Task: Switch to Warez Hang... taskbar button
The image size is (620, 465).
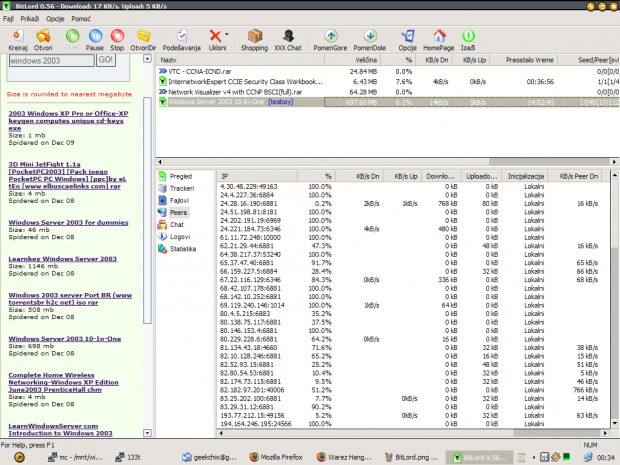Action: point(344,457)
